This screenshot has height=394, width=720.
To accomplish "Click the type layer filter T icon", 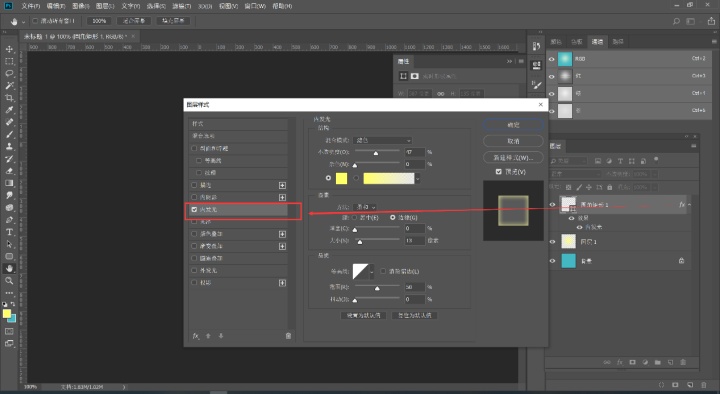I will 620,161.
